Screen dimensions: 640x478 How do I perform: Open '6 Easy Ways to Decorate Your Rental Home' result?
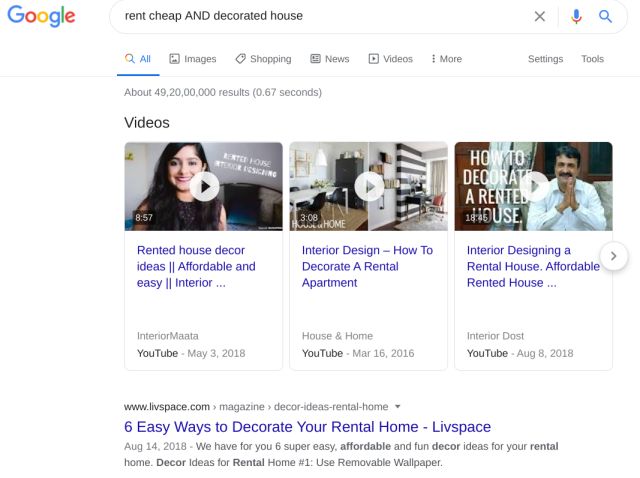307,427
